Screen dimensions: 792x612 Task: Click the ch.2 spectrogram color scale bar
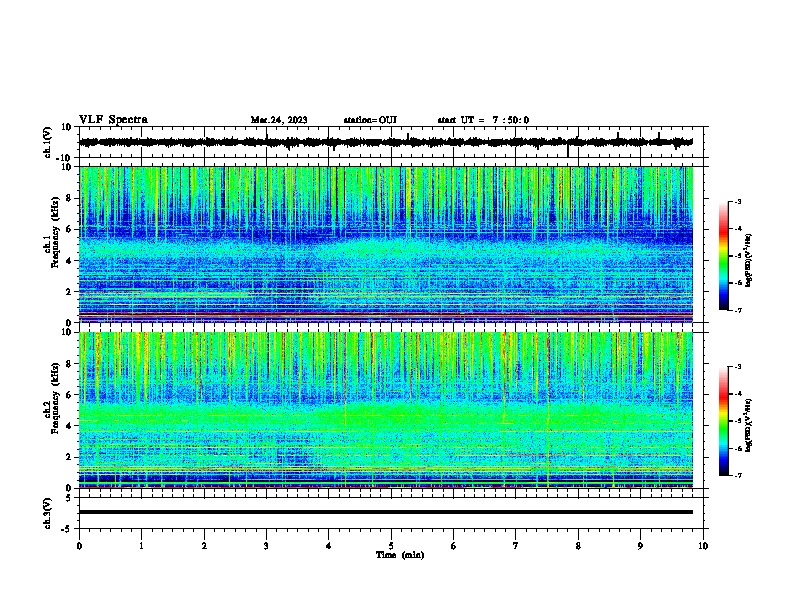tap(723, 421)
